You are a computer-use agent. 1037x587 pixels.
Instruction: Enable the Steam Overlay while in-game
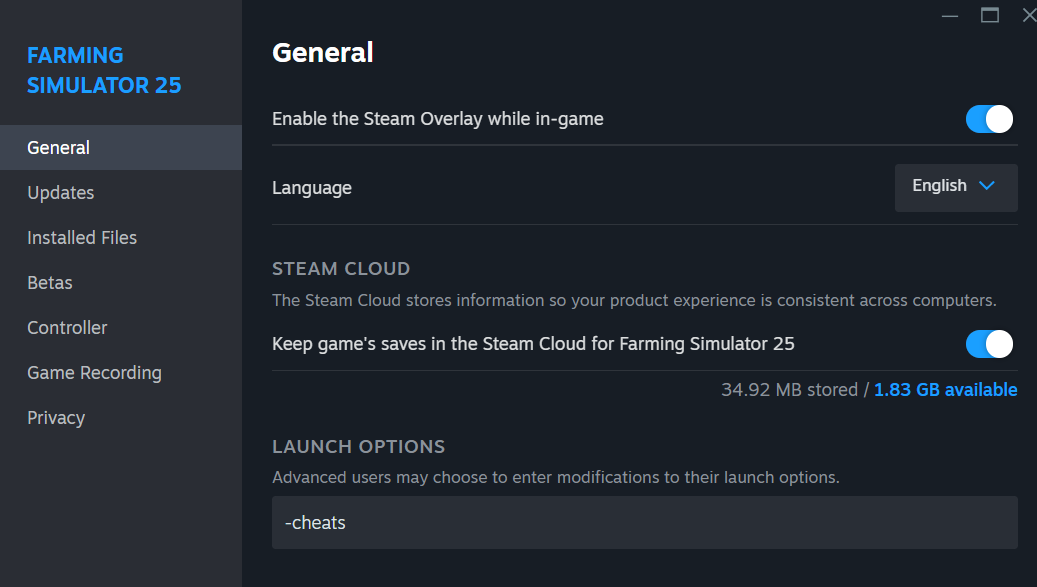coord(988,118)
